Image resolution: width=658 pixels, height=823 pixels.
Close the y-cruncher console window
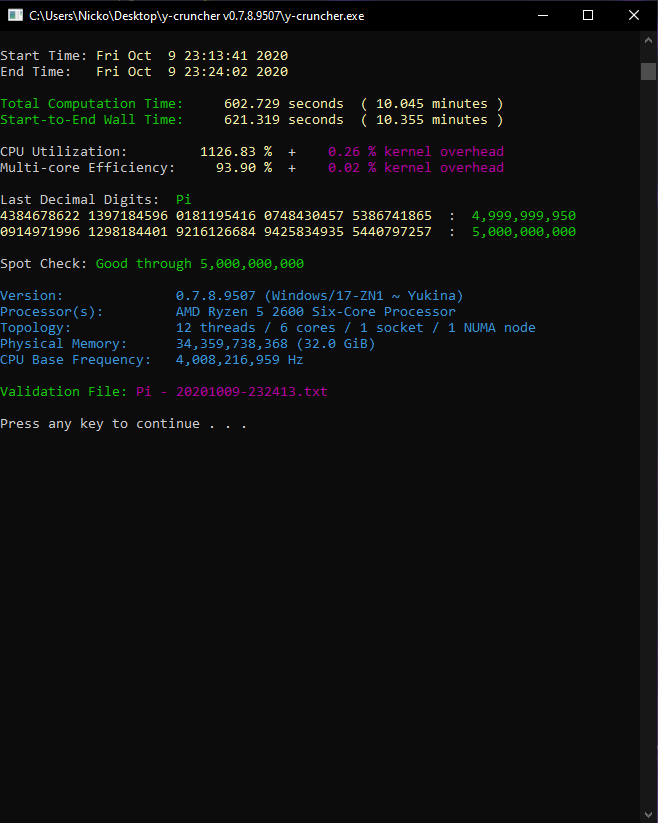(634, 15)
